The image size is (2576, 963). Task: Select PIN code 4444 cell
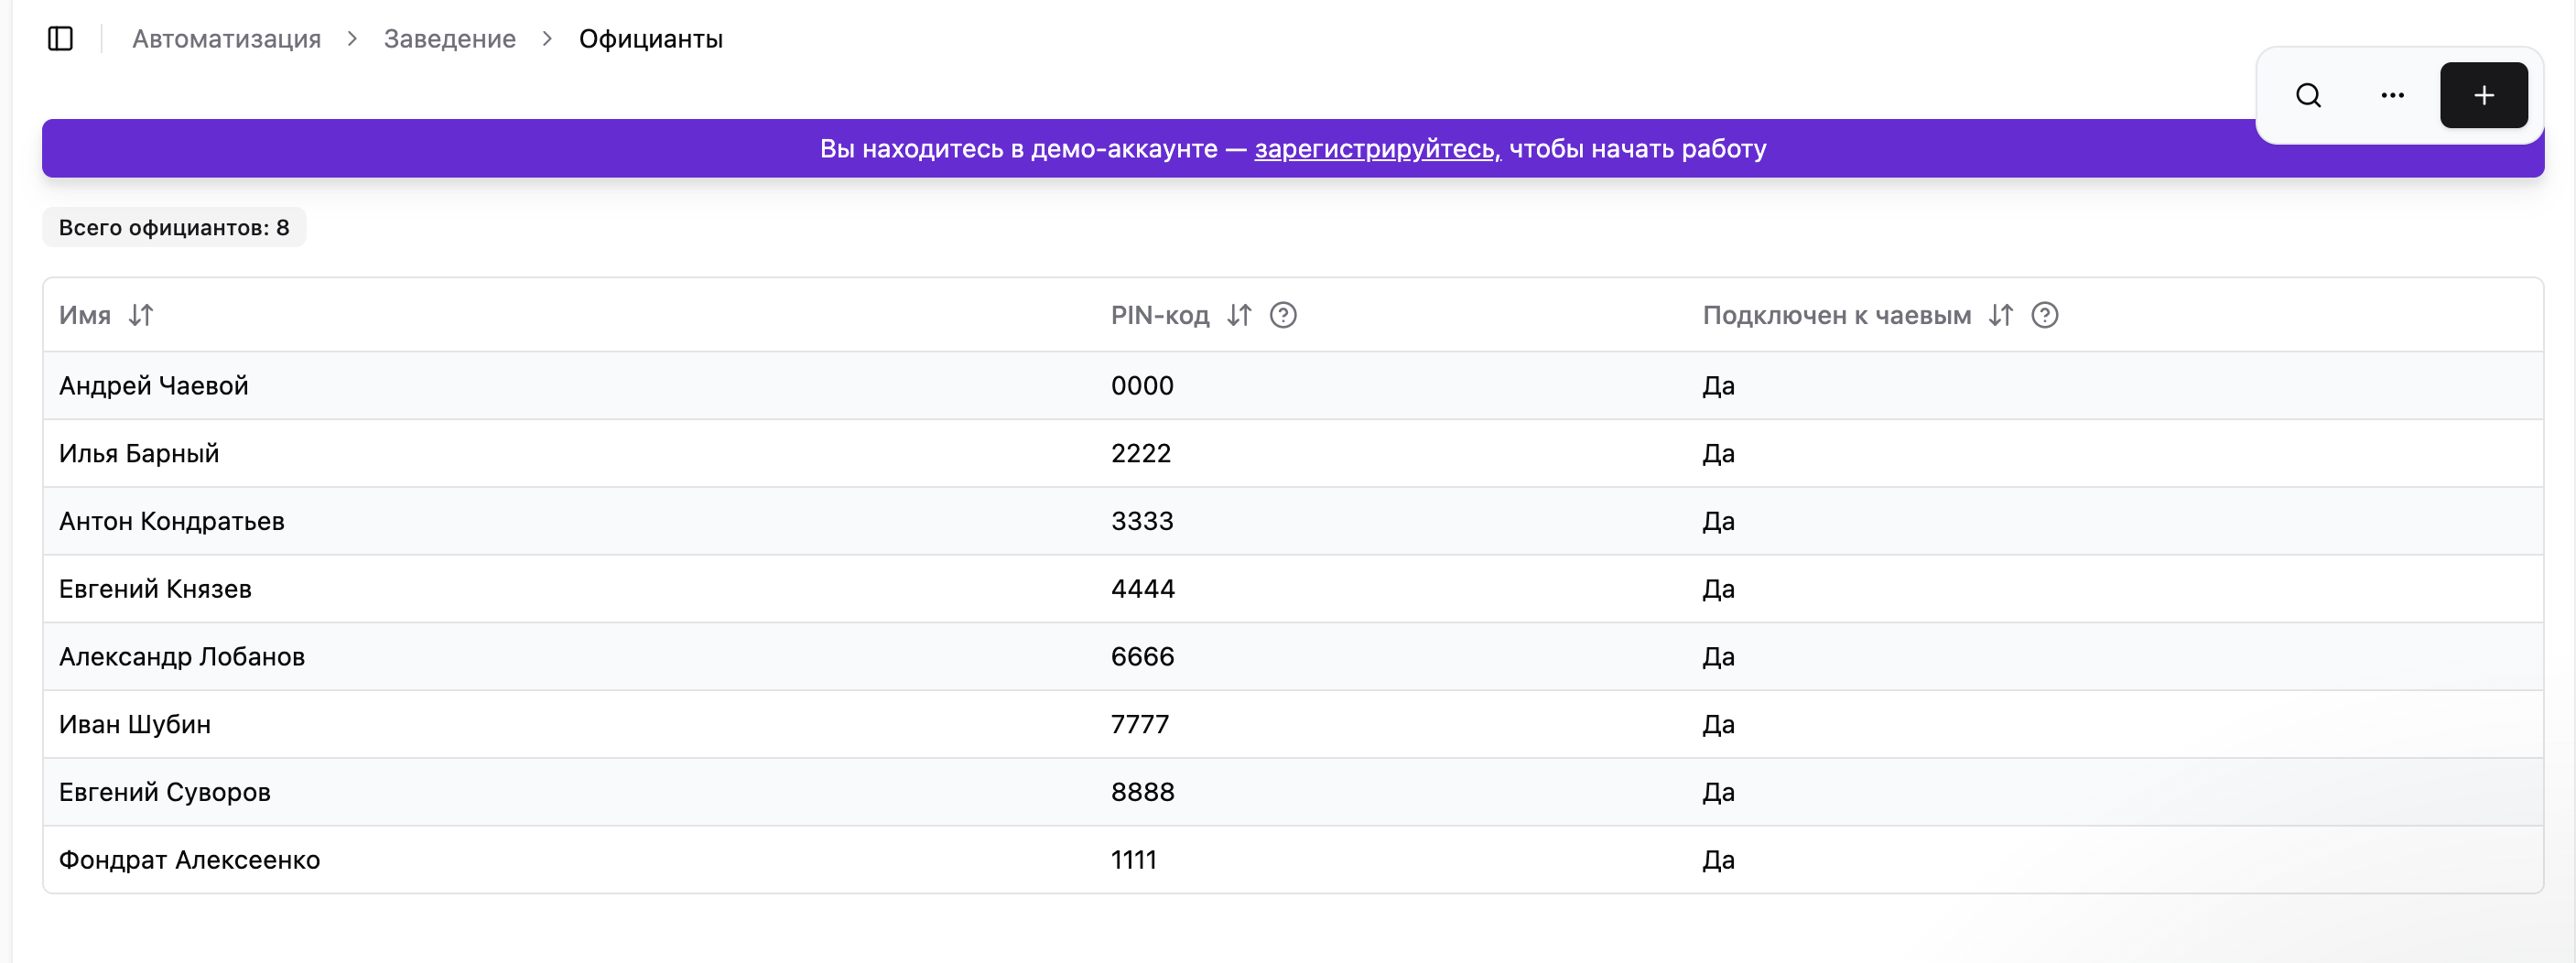[1142, 589]
